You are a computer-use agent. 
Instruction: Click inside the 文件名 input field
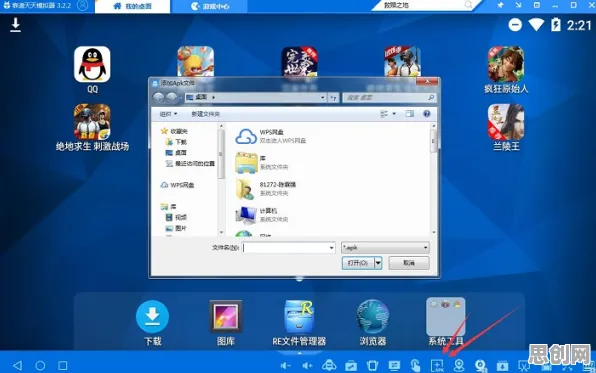click(285, 248)
